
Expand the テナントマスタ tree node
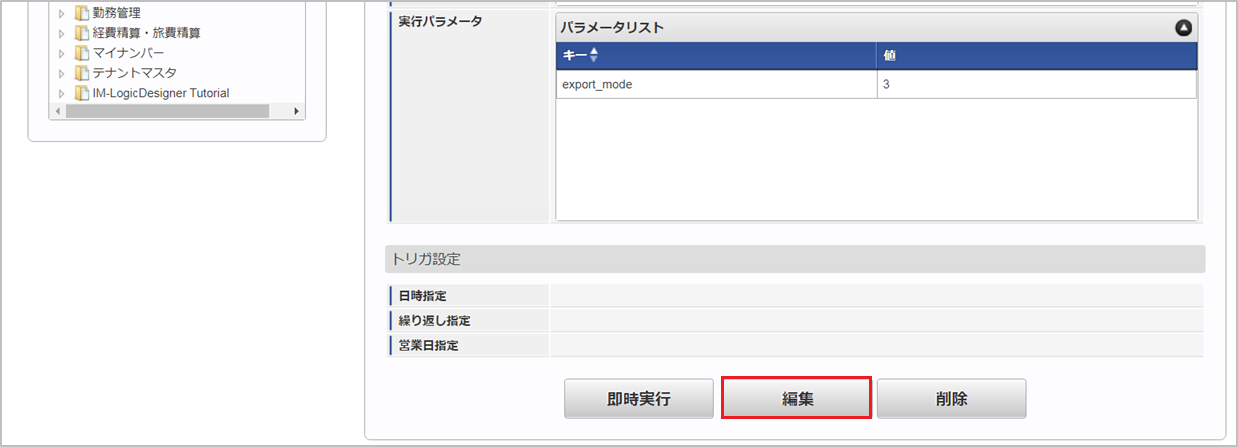coord(62,73)
